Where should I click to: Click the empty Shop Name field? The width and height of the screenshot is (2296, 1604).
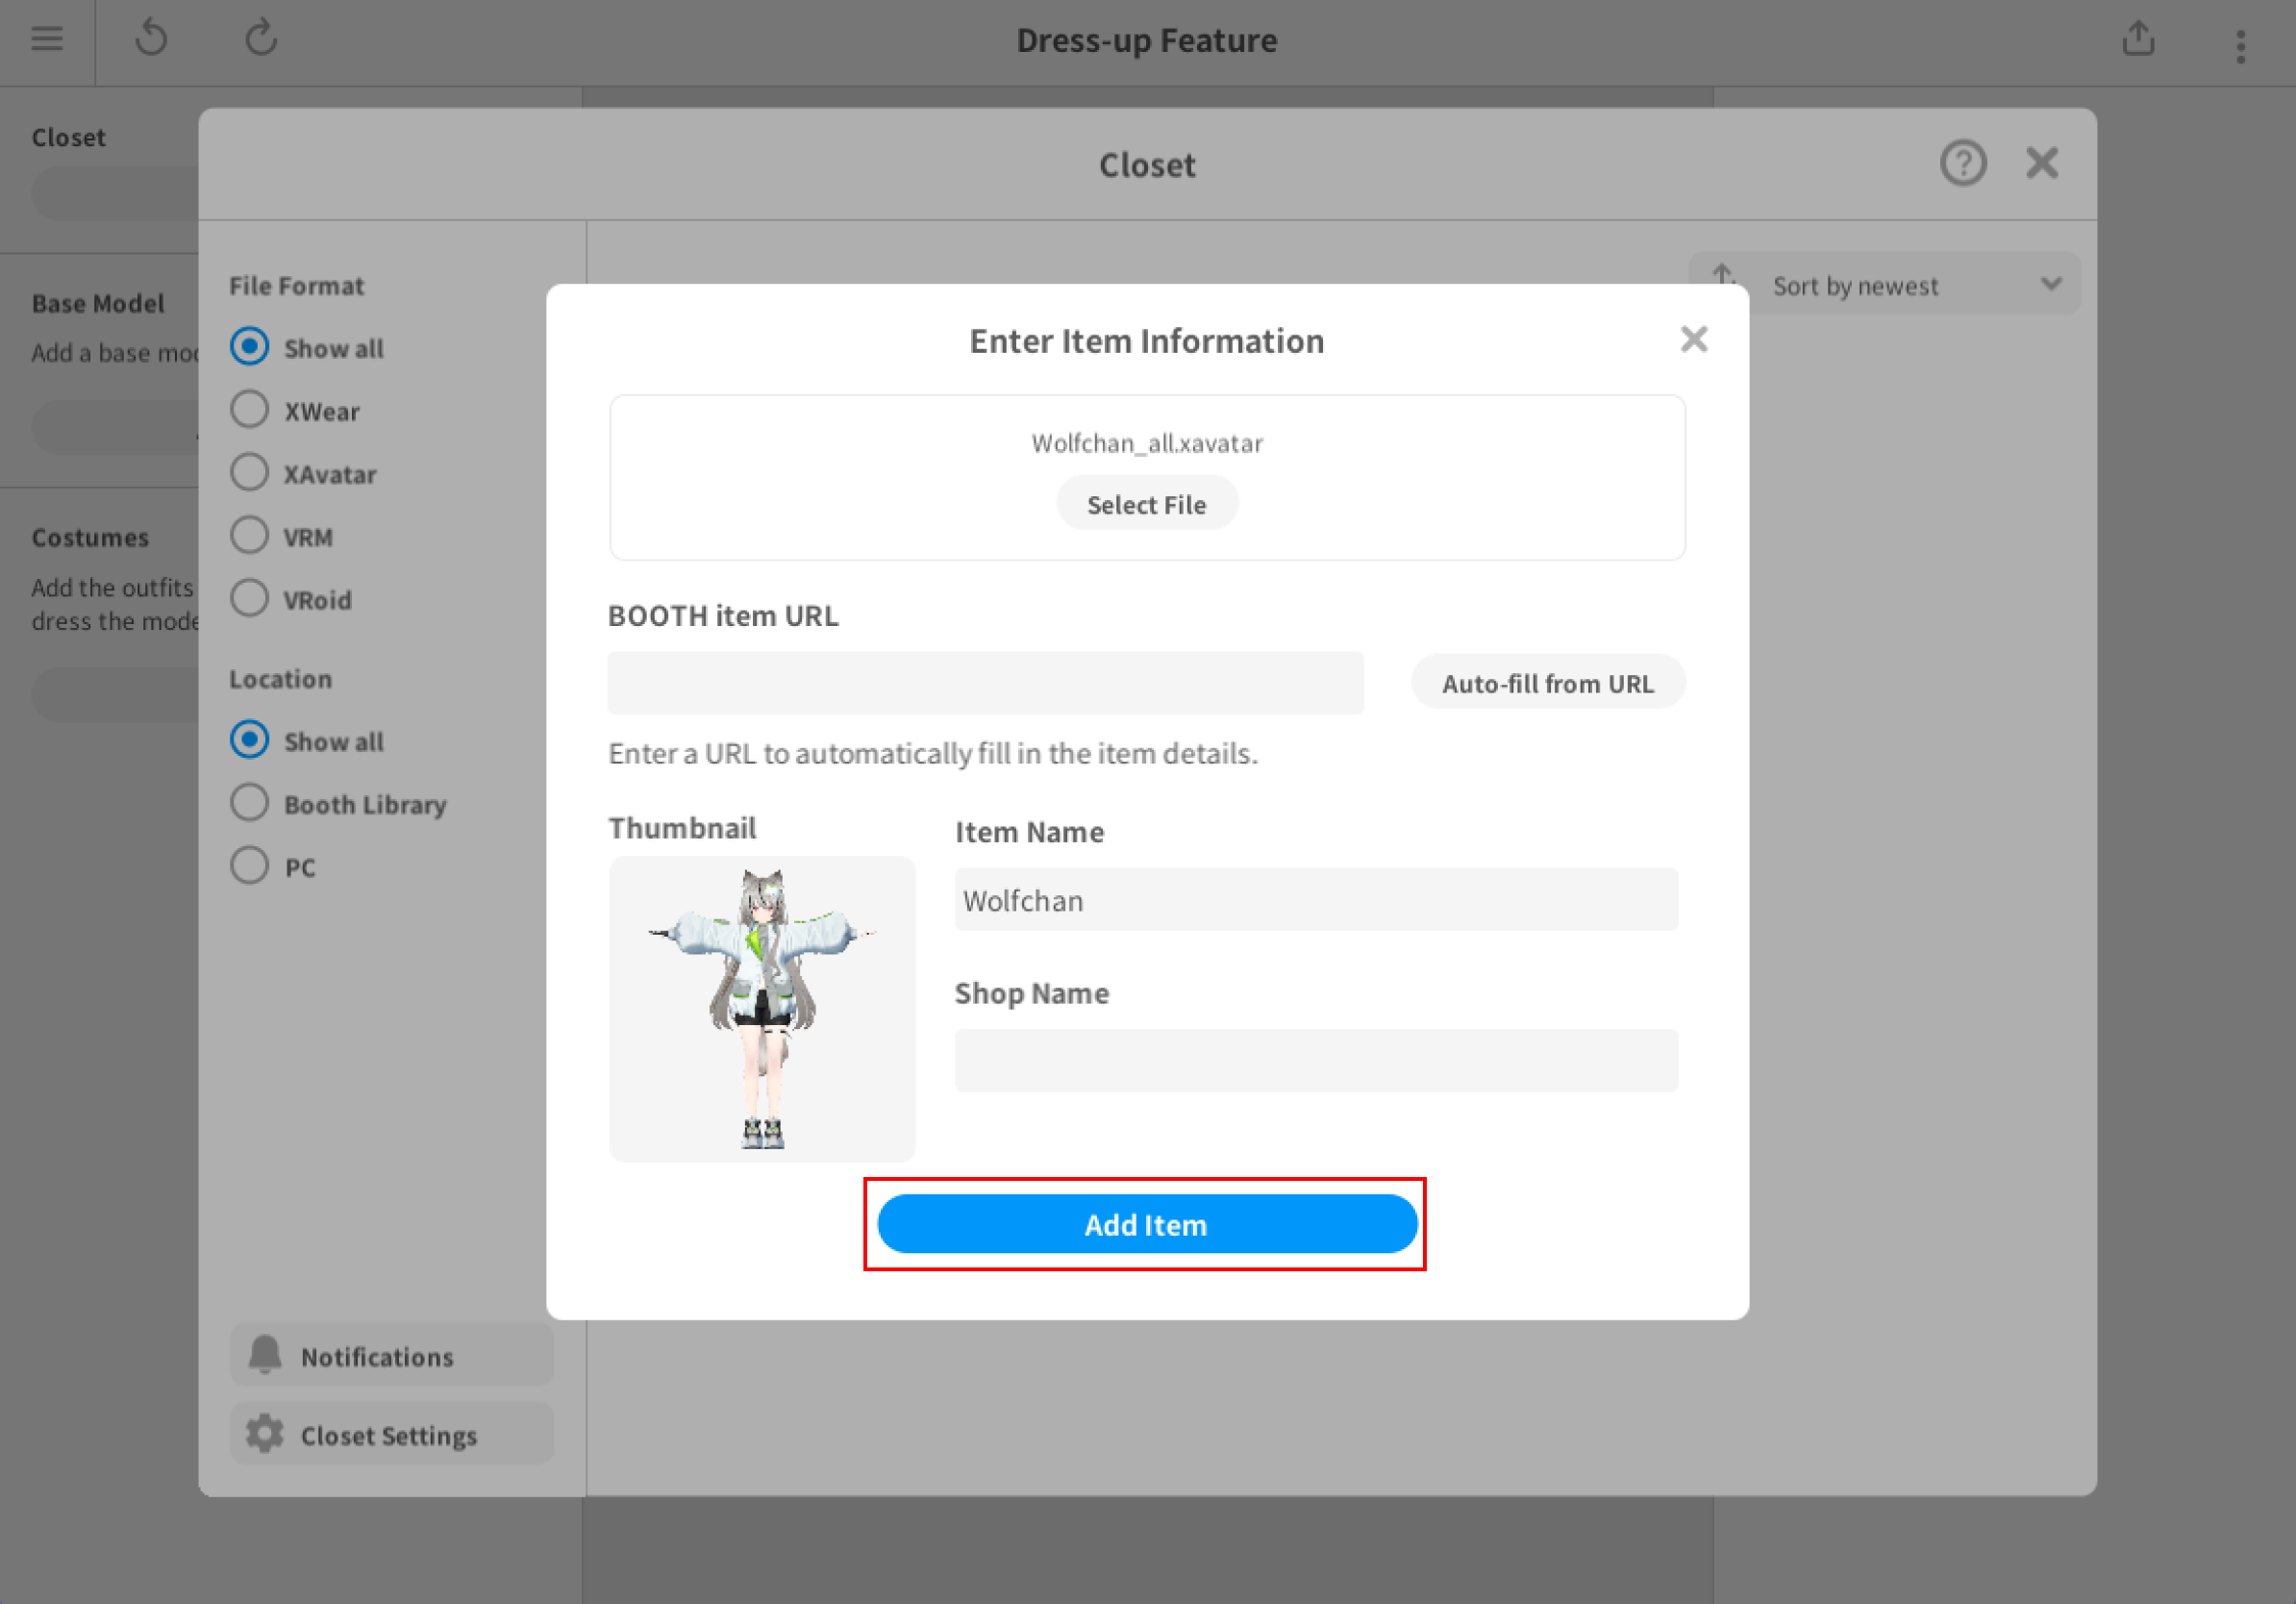[x=1316, y=1060]
